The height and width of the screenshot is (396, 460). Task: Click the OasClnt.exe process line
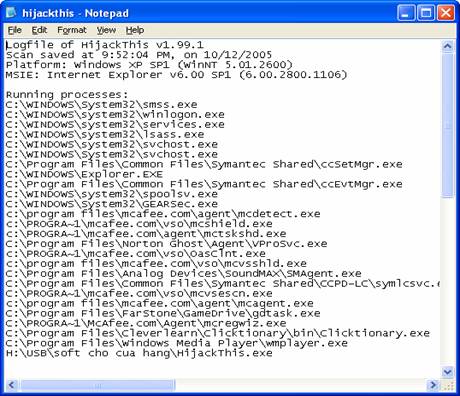135,254
